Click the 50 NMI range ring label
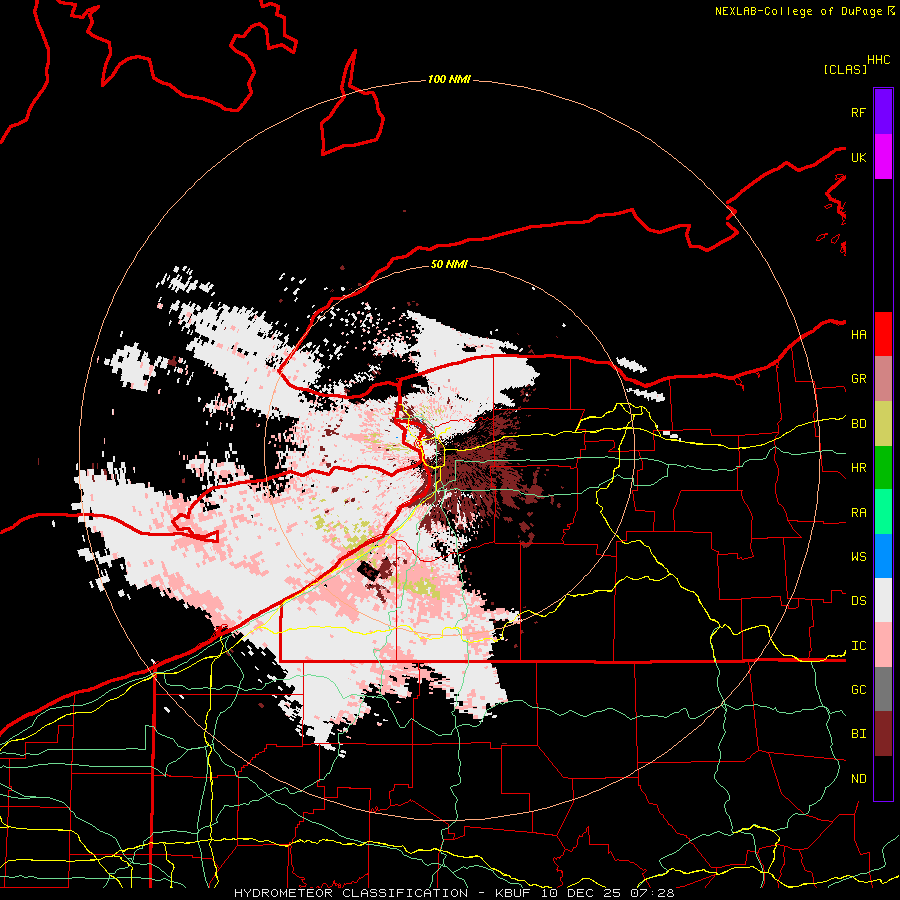 pos(449,264)
